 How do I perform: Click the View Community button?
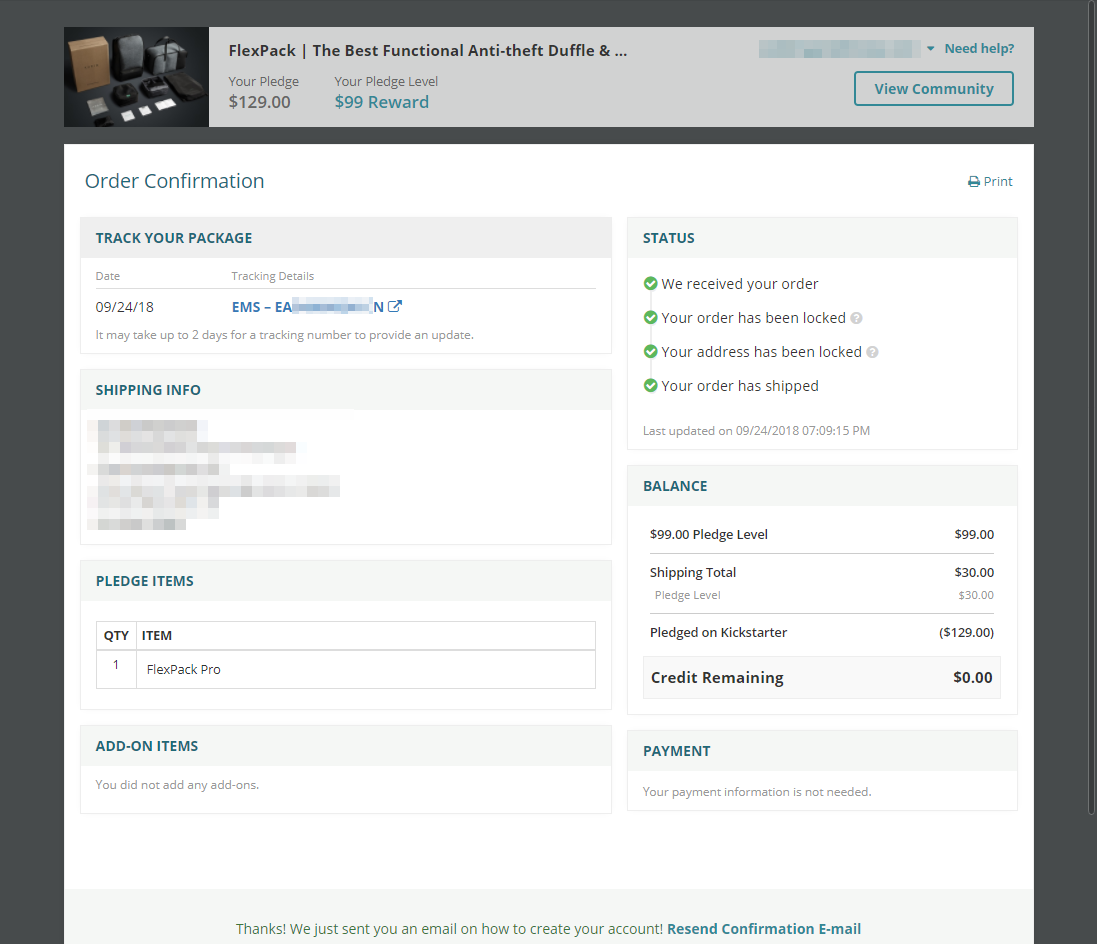(x=933, y=89)
